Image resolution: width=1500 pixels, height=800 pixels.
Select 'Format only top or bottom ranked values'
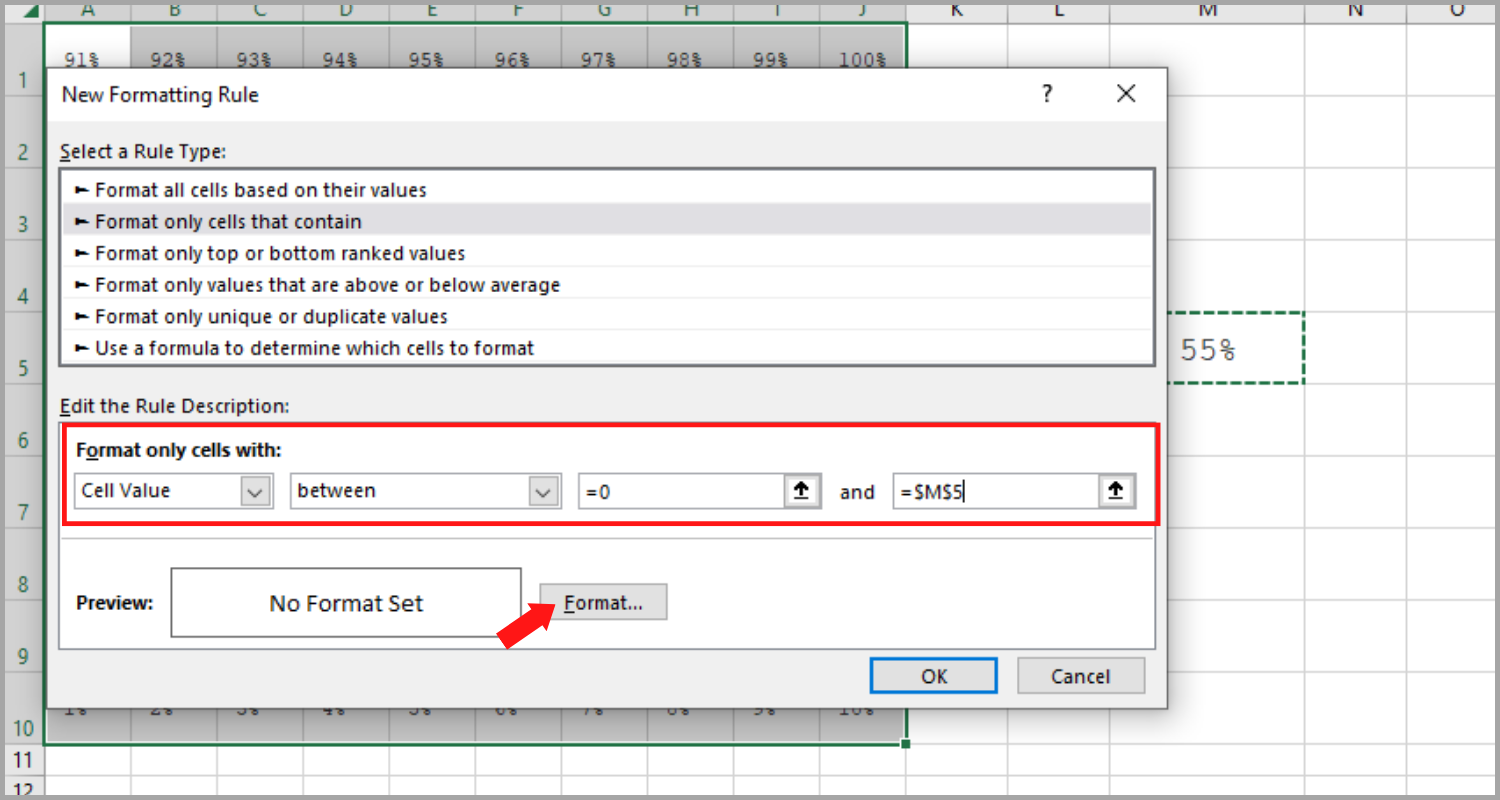(280, 253)
